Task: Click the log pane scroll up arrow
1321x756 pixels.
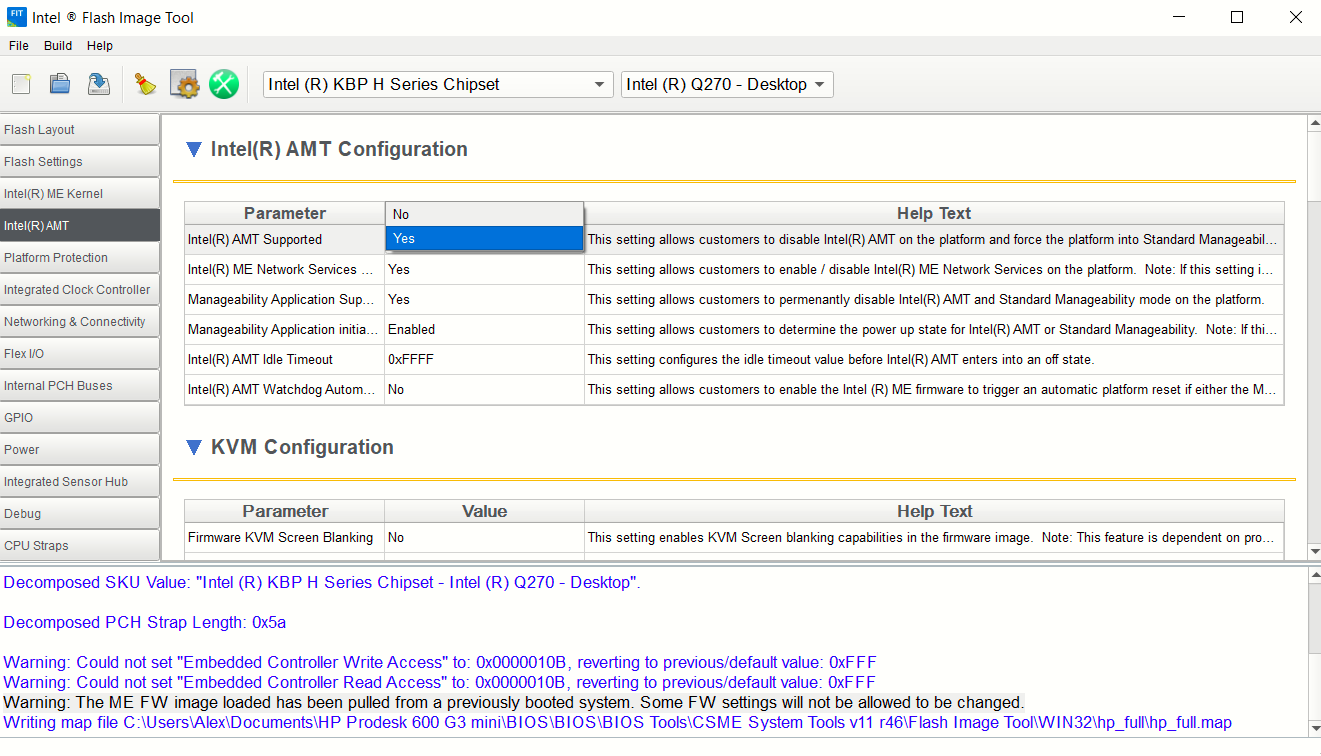Action: (x=1313, y=577)
